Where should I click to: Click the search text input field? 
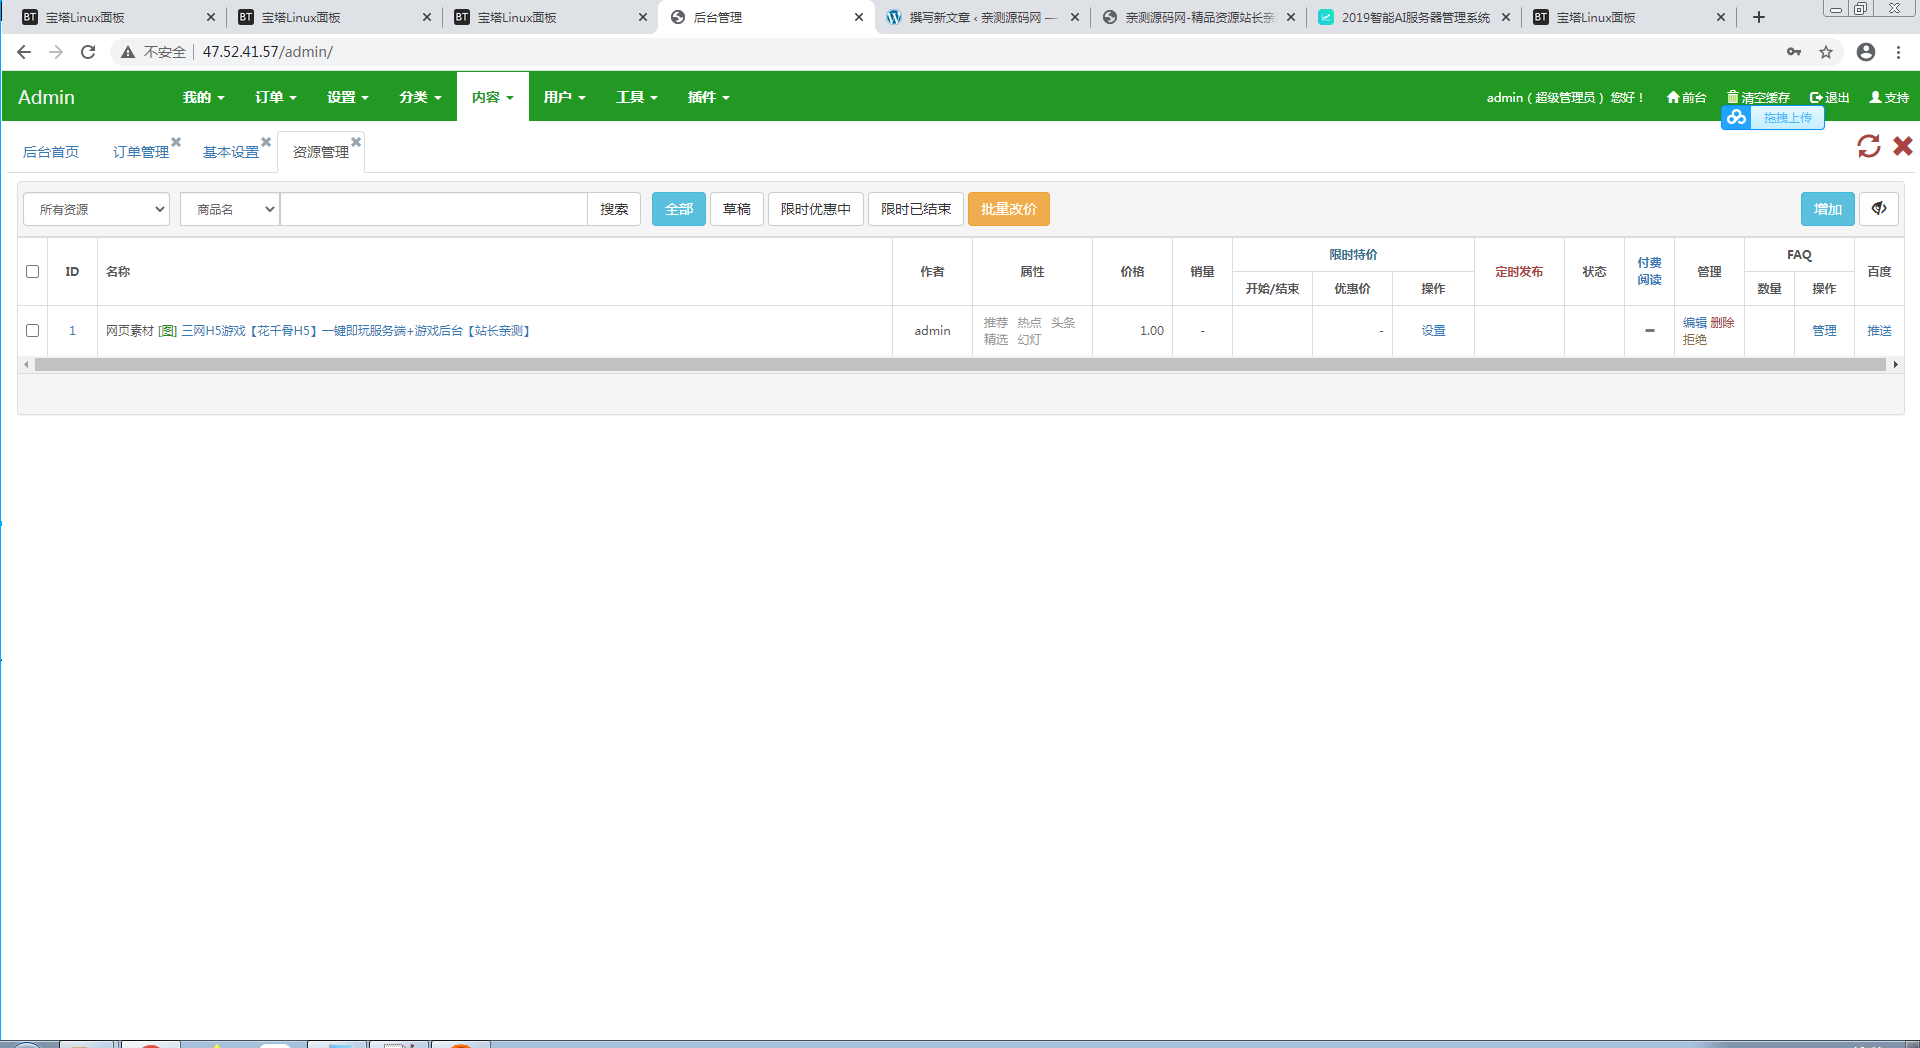coord(434,209)
